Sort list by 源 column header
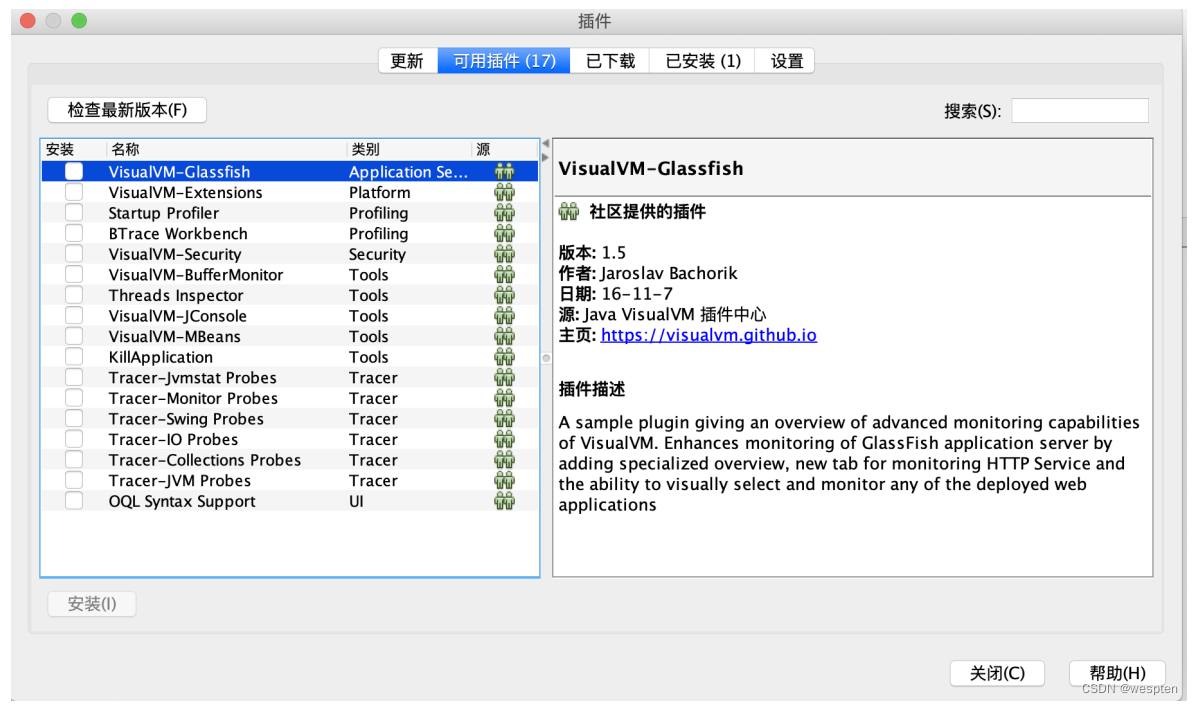 coord(505,149)
